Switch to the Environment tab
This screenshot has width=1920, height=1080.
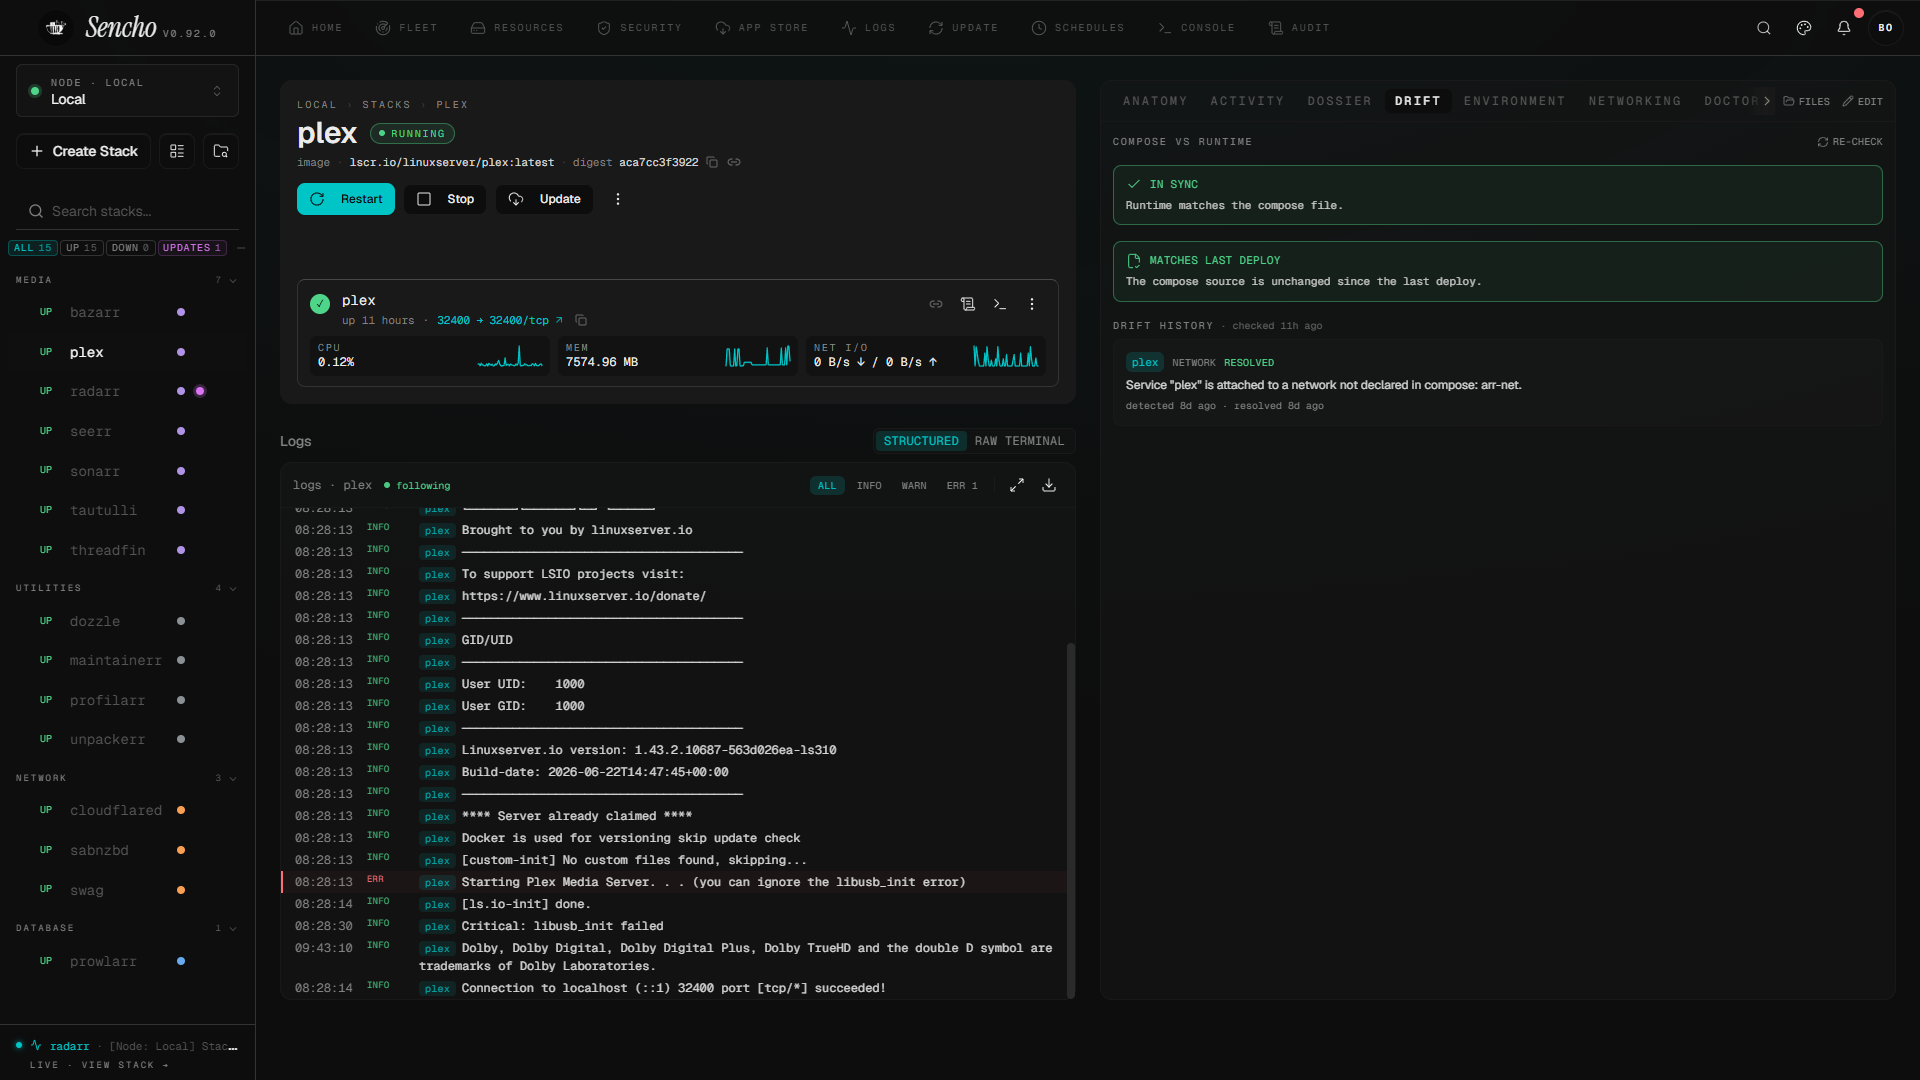[1514, 102]
